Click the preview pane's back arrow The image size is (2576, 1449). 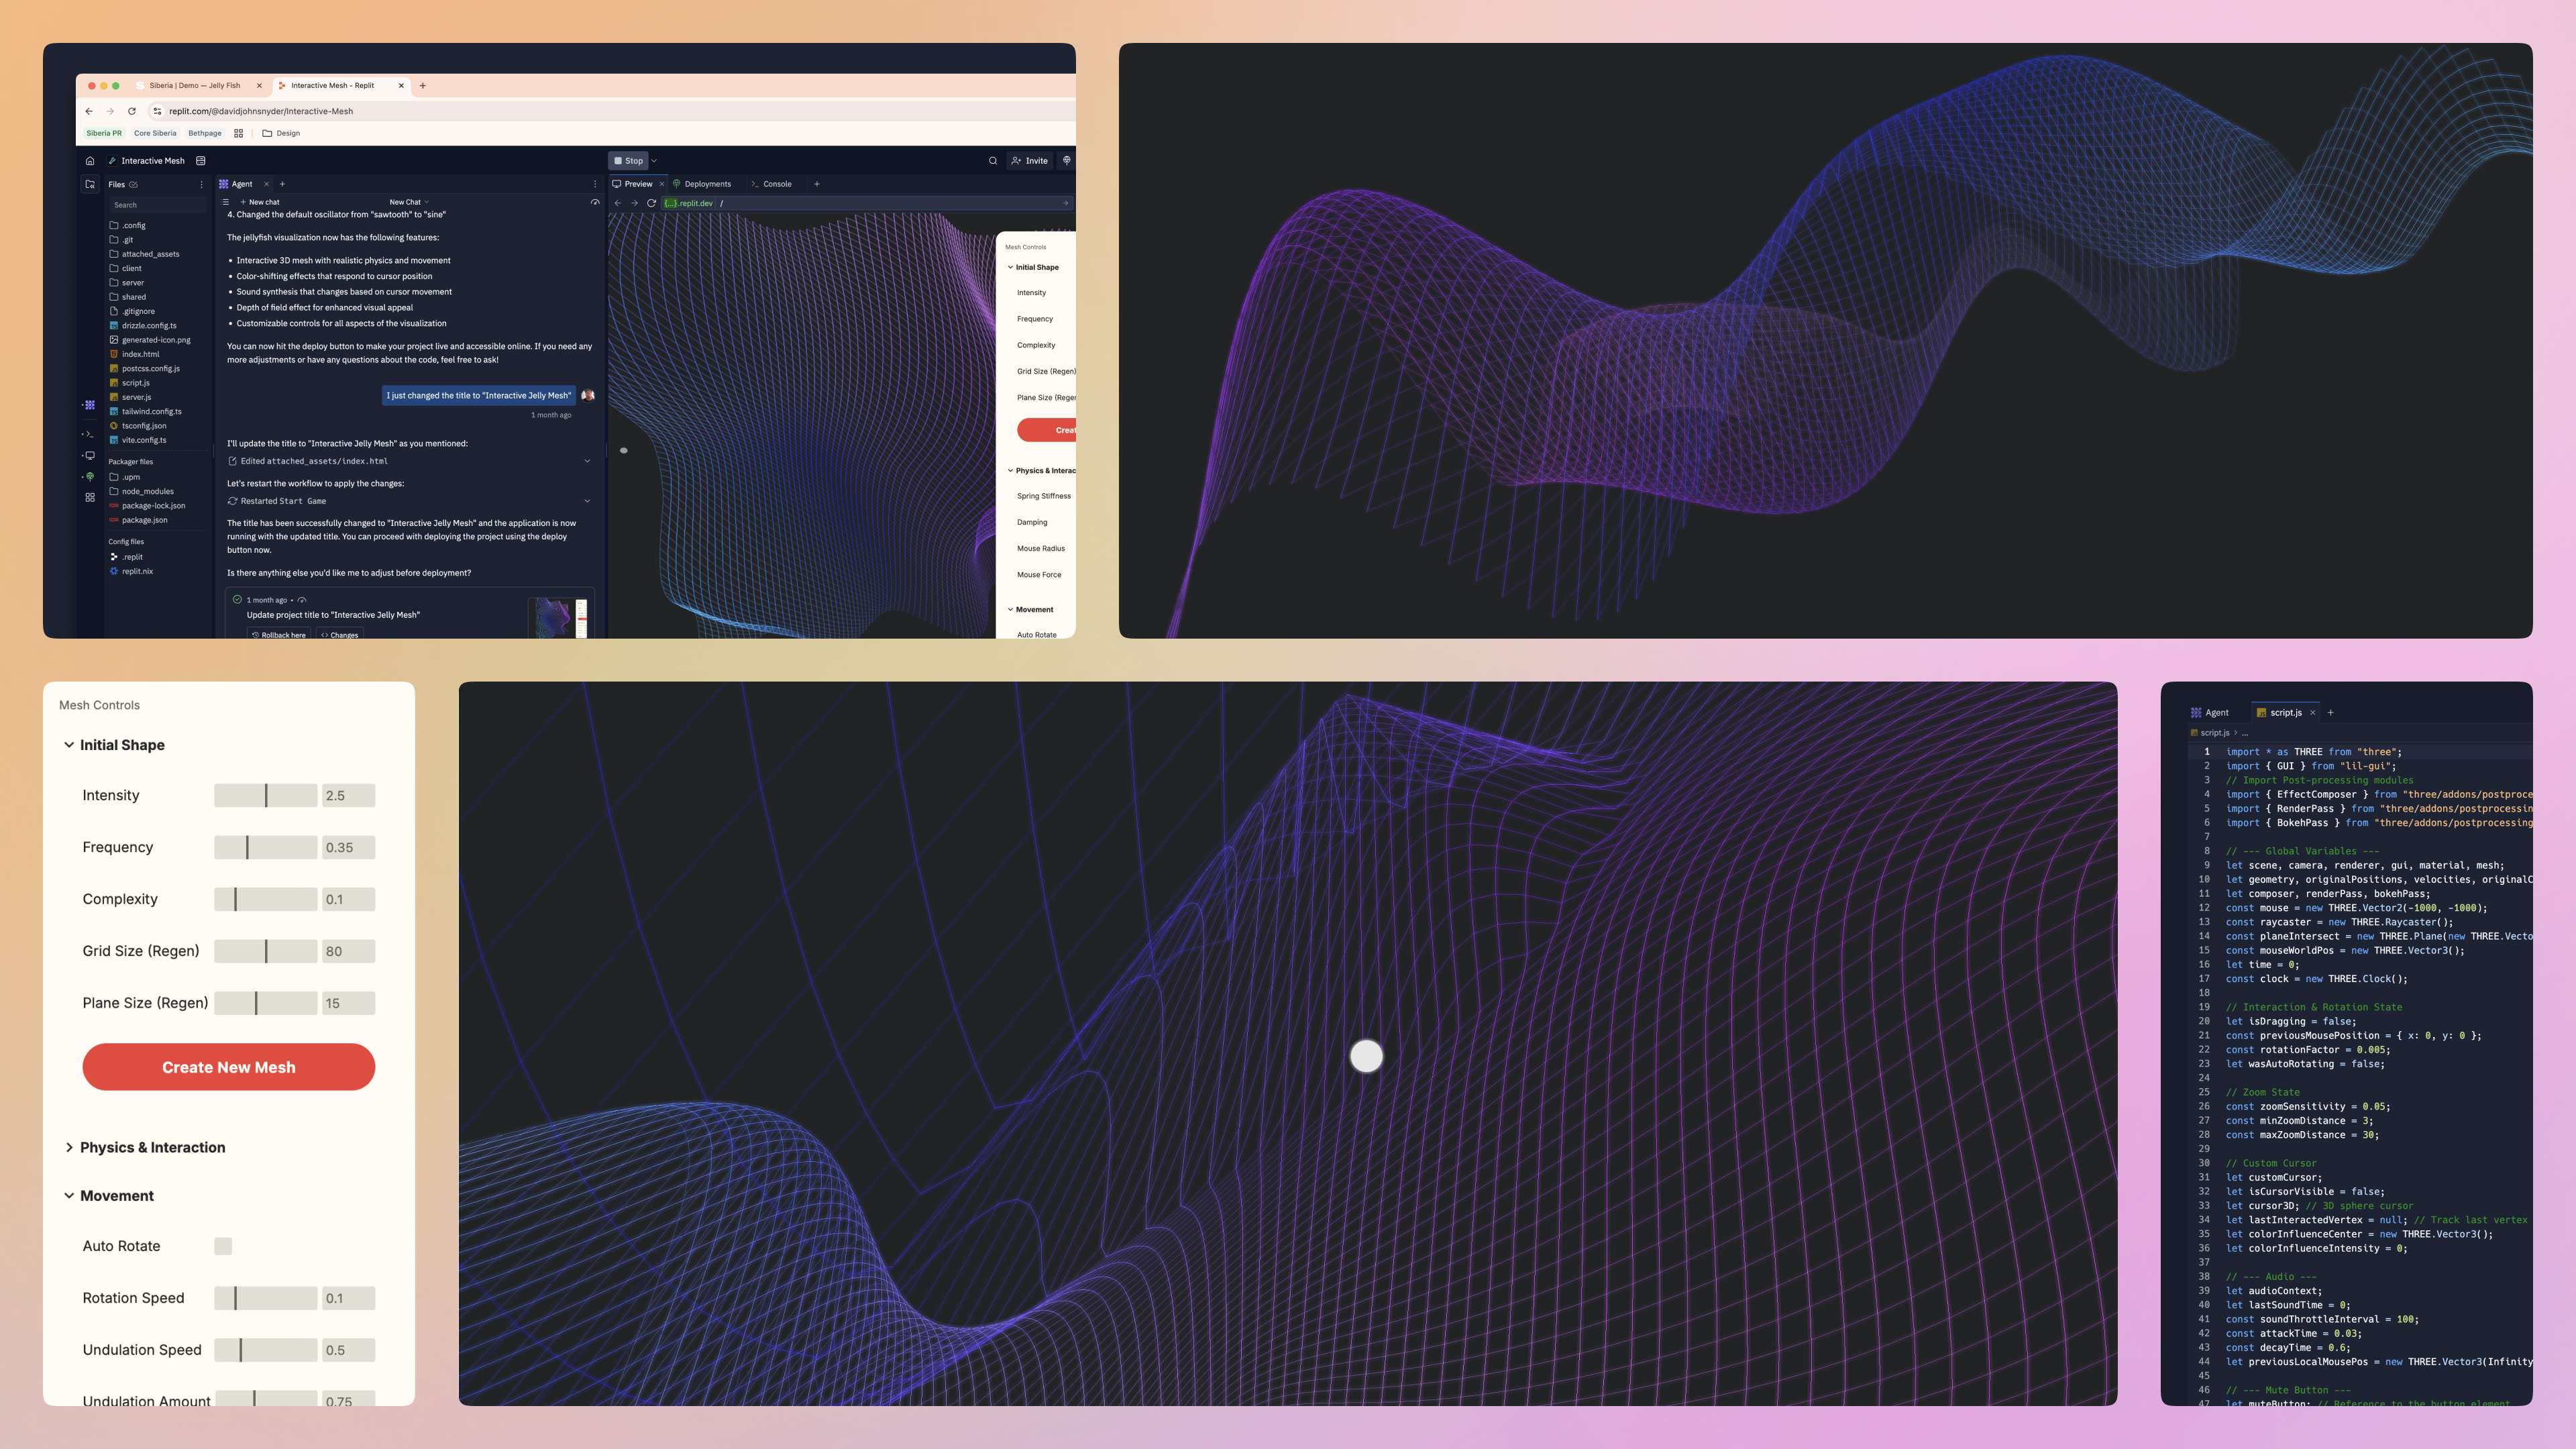tap(618, 203)
